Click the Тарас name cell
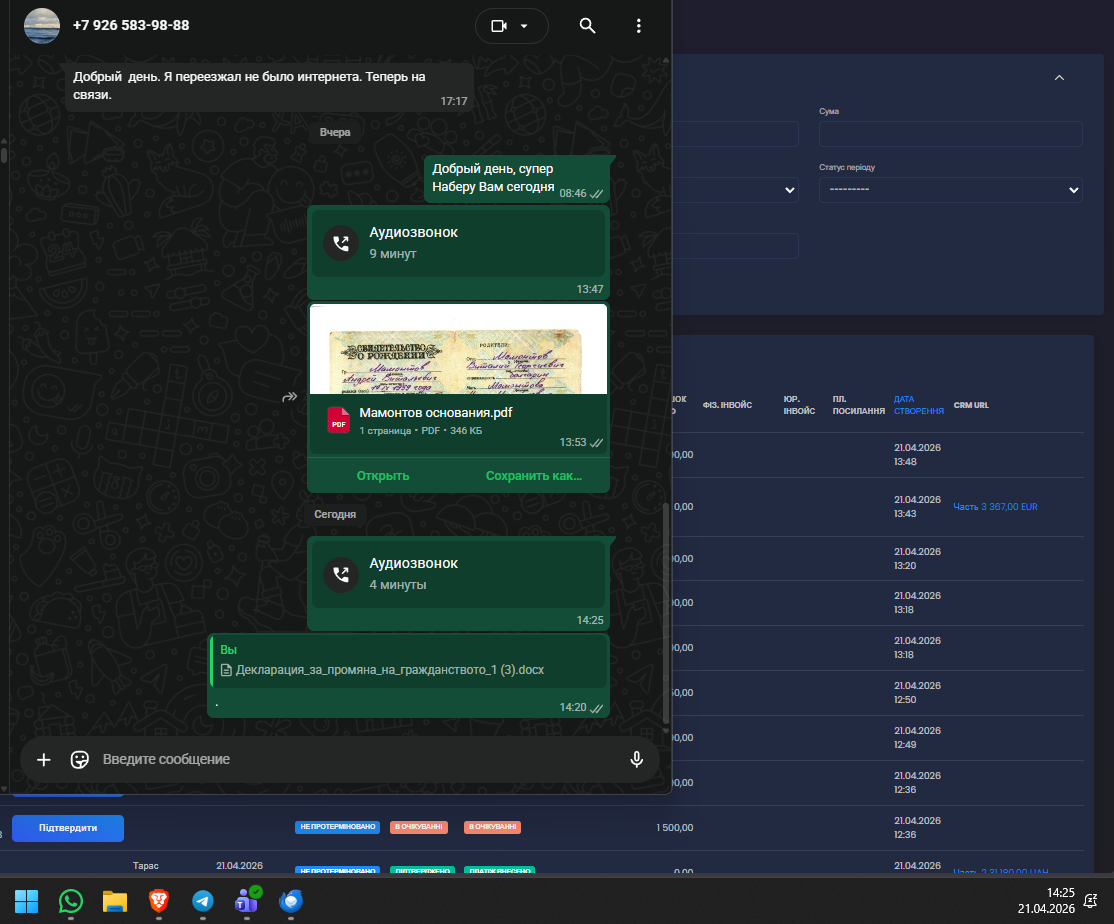 tap(146, 866)
